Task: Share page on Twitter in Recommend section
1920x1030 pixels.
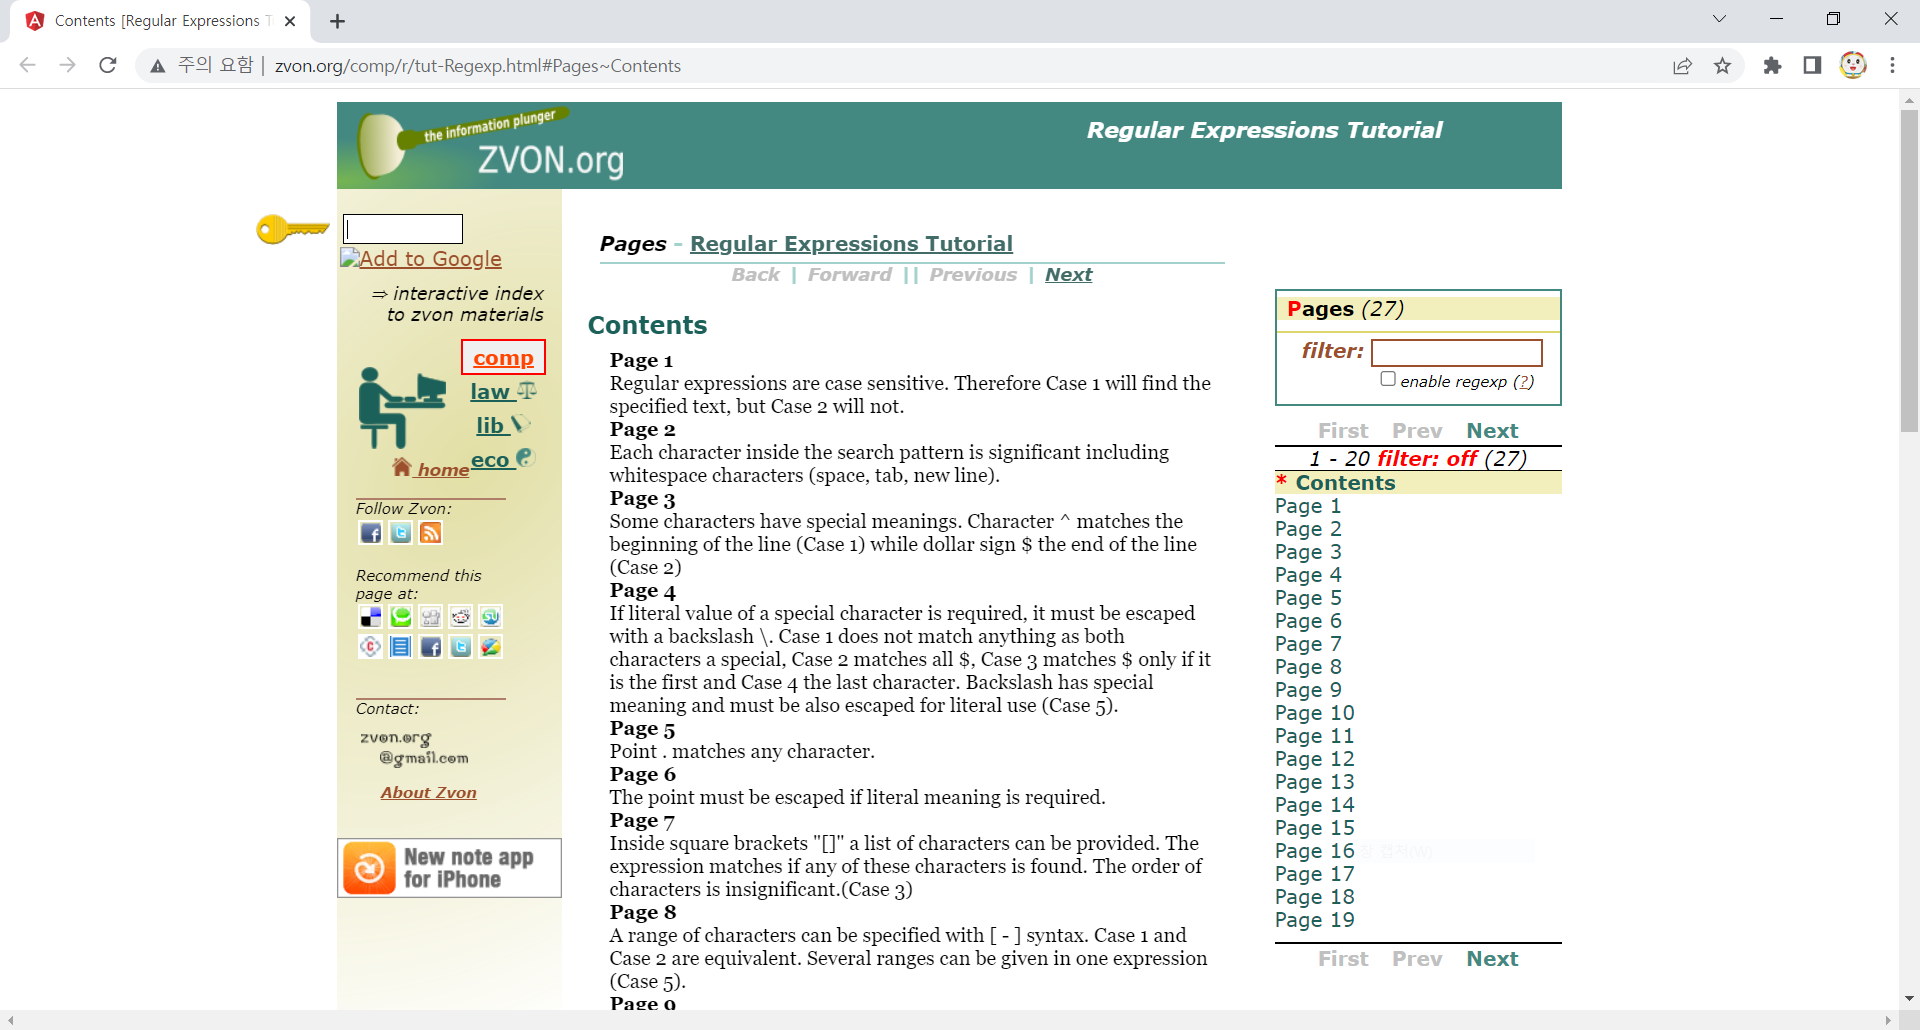Action: [x=461, y=647]
